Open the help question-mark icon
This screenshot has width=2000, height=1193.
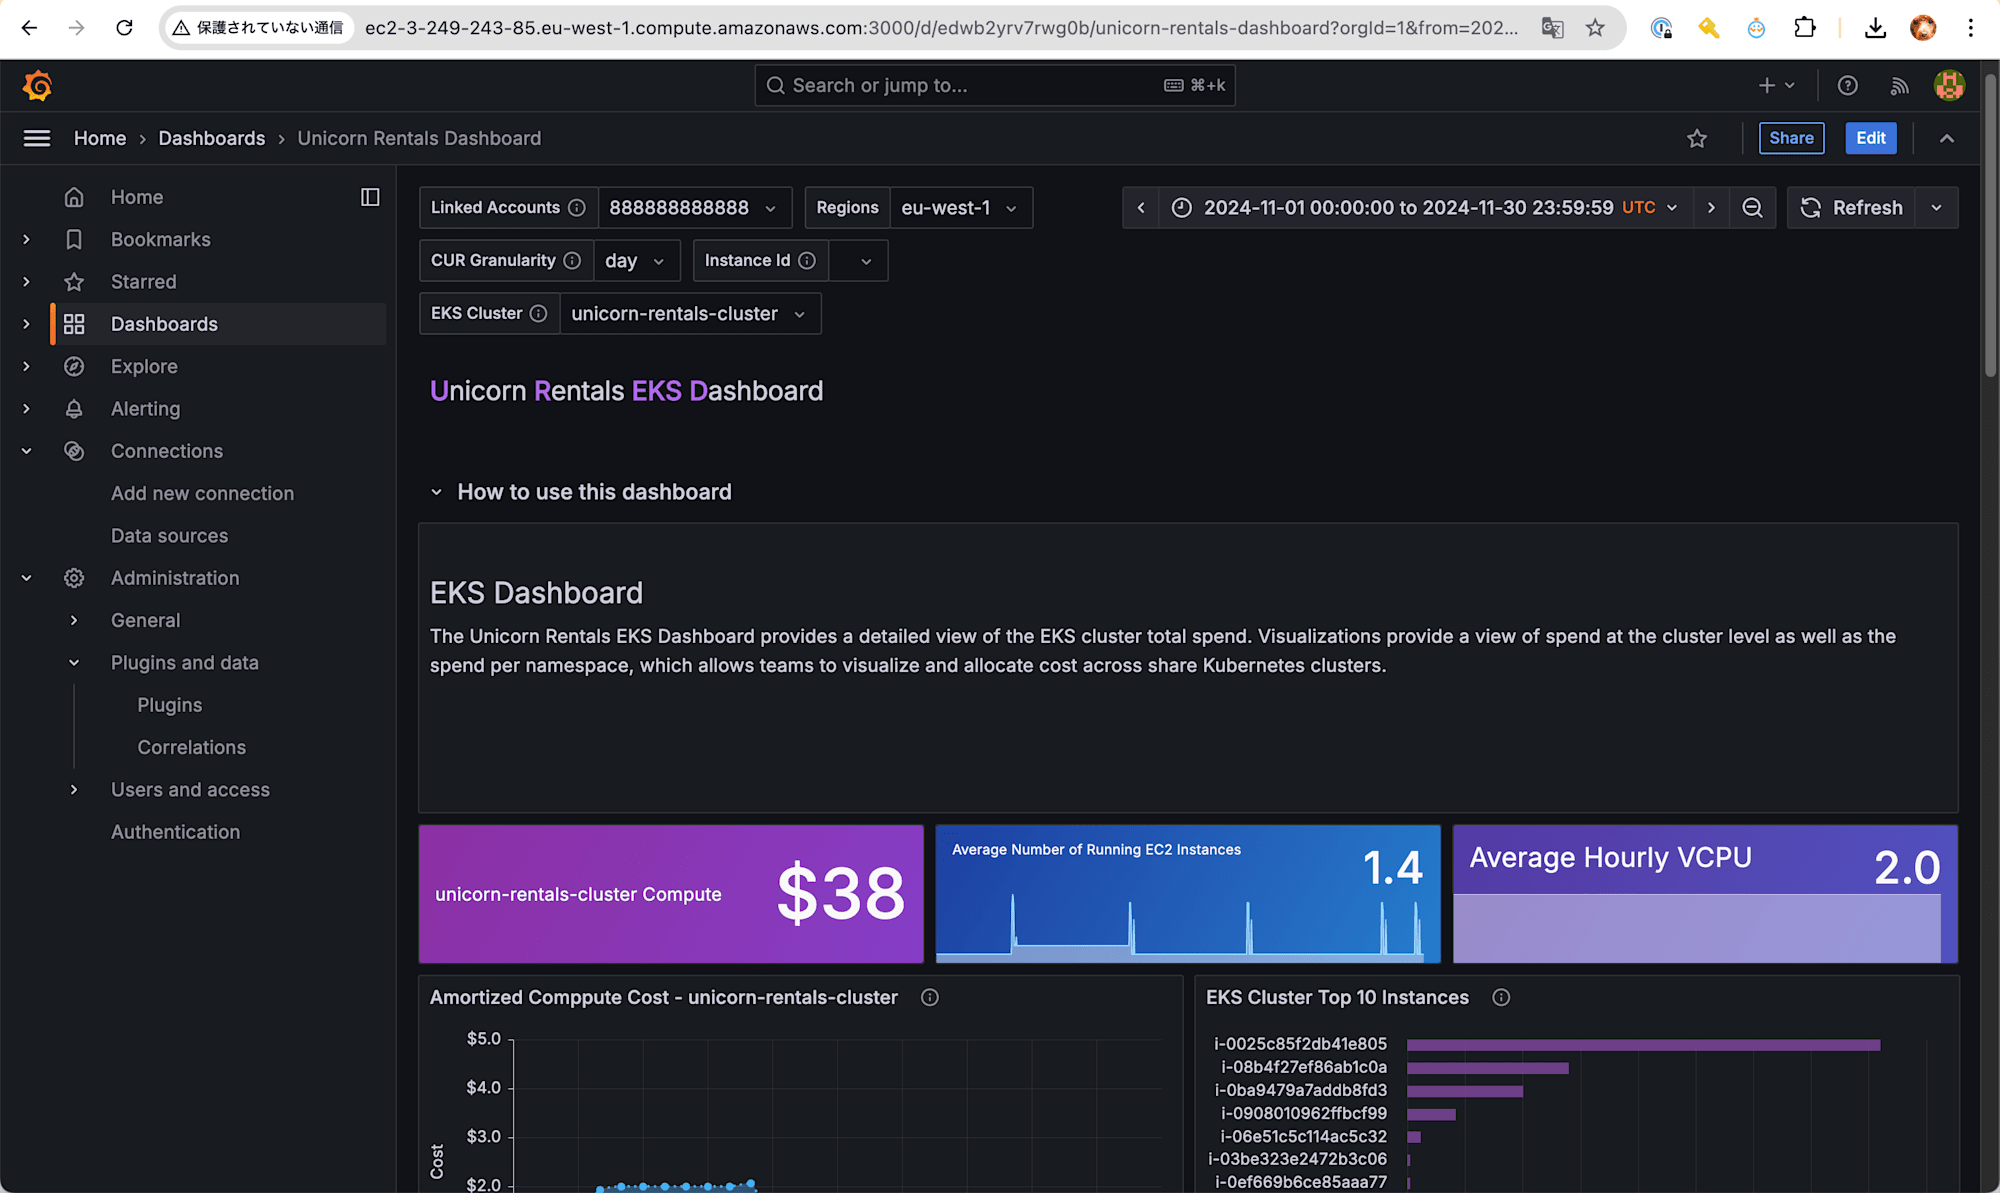[x=1848, y=86]
